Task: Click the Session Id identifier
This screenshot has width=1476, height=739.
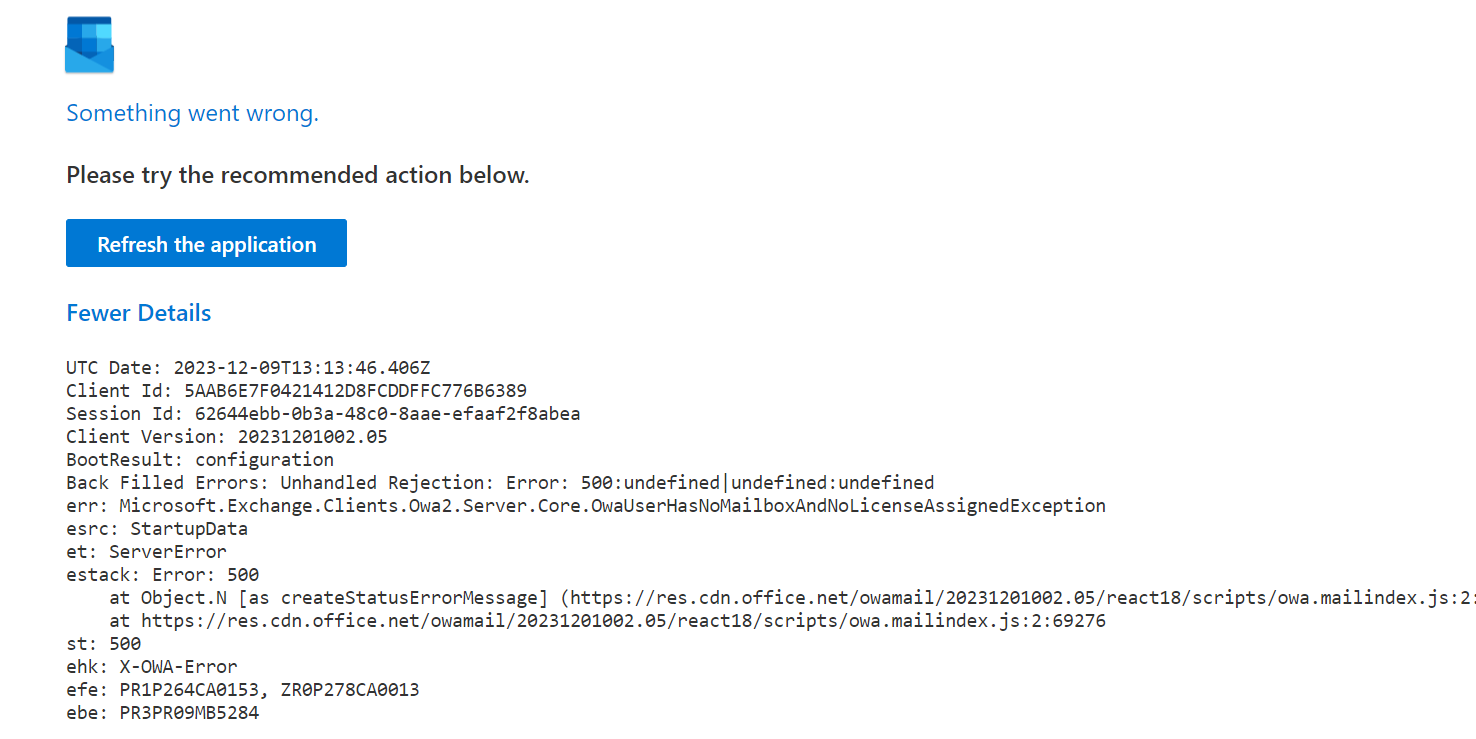Action: 390,413
